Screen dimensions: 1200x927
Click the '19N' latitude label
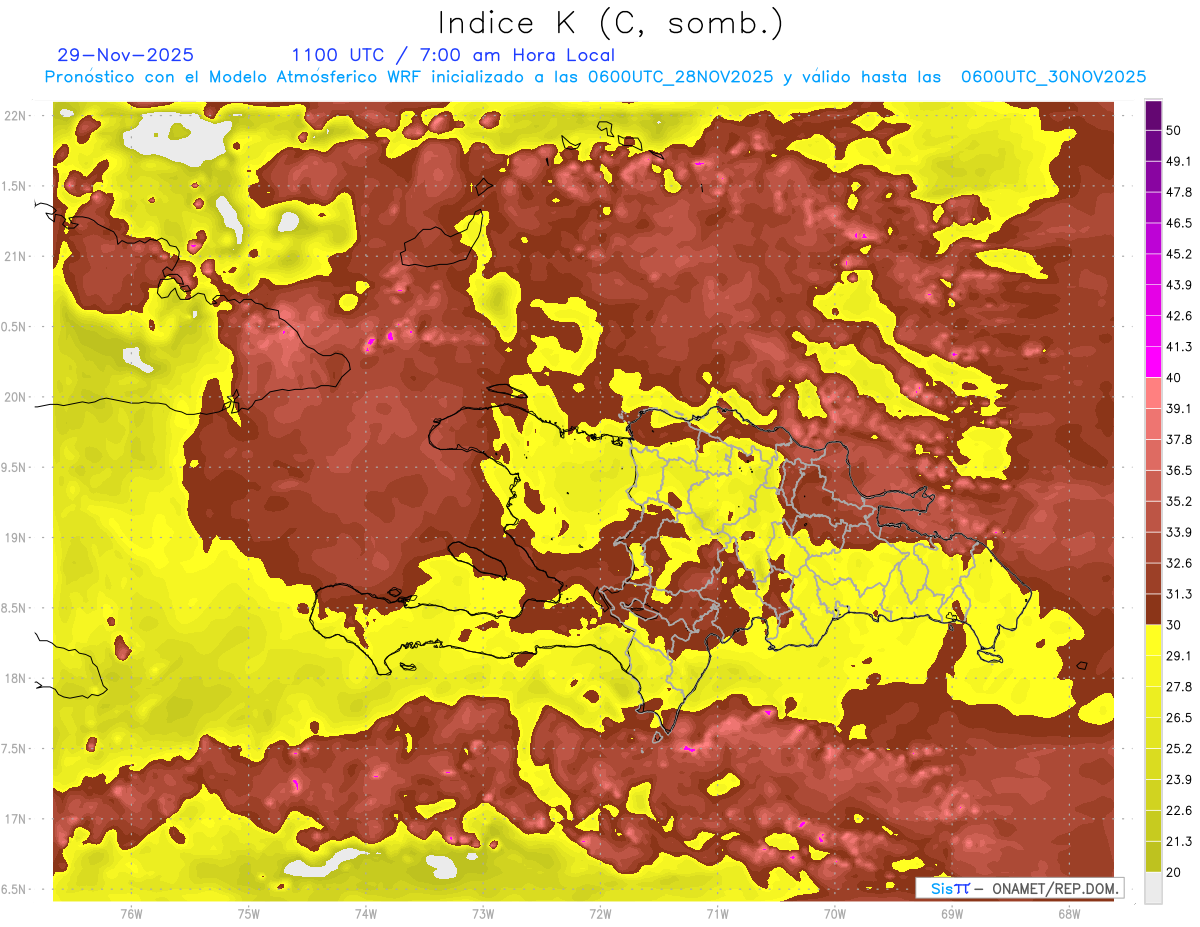click(x=15, y=538)
